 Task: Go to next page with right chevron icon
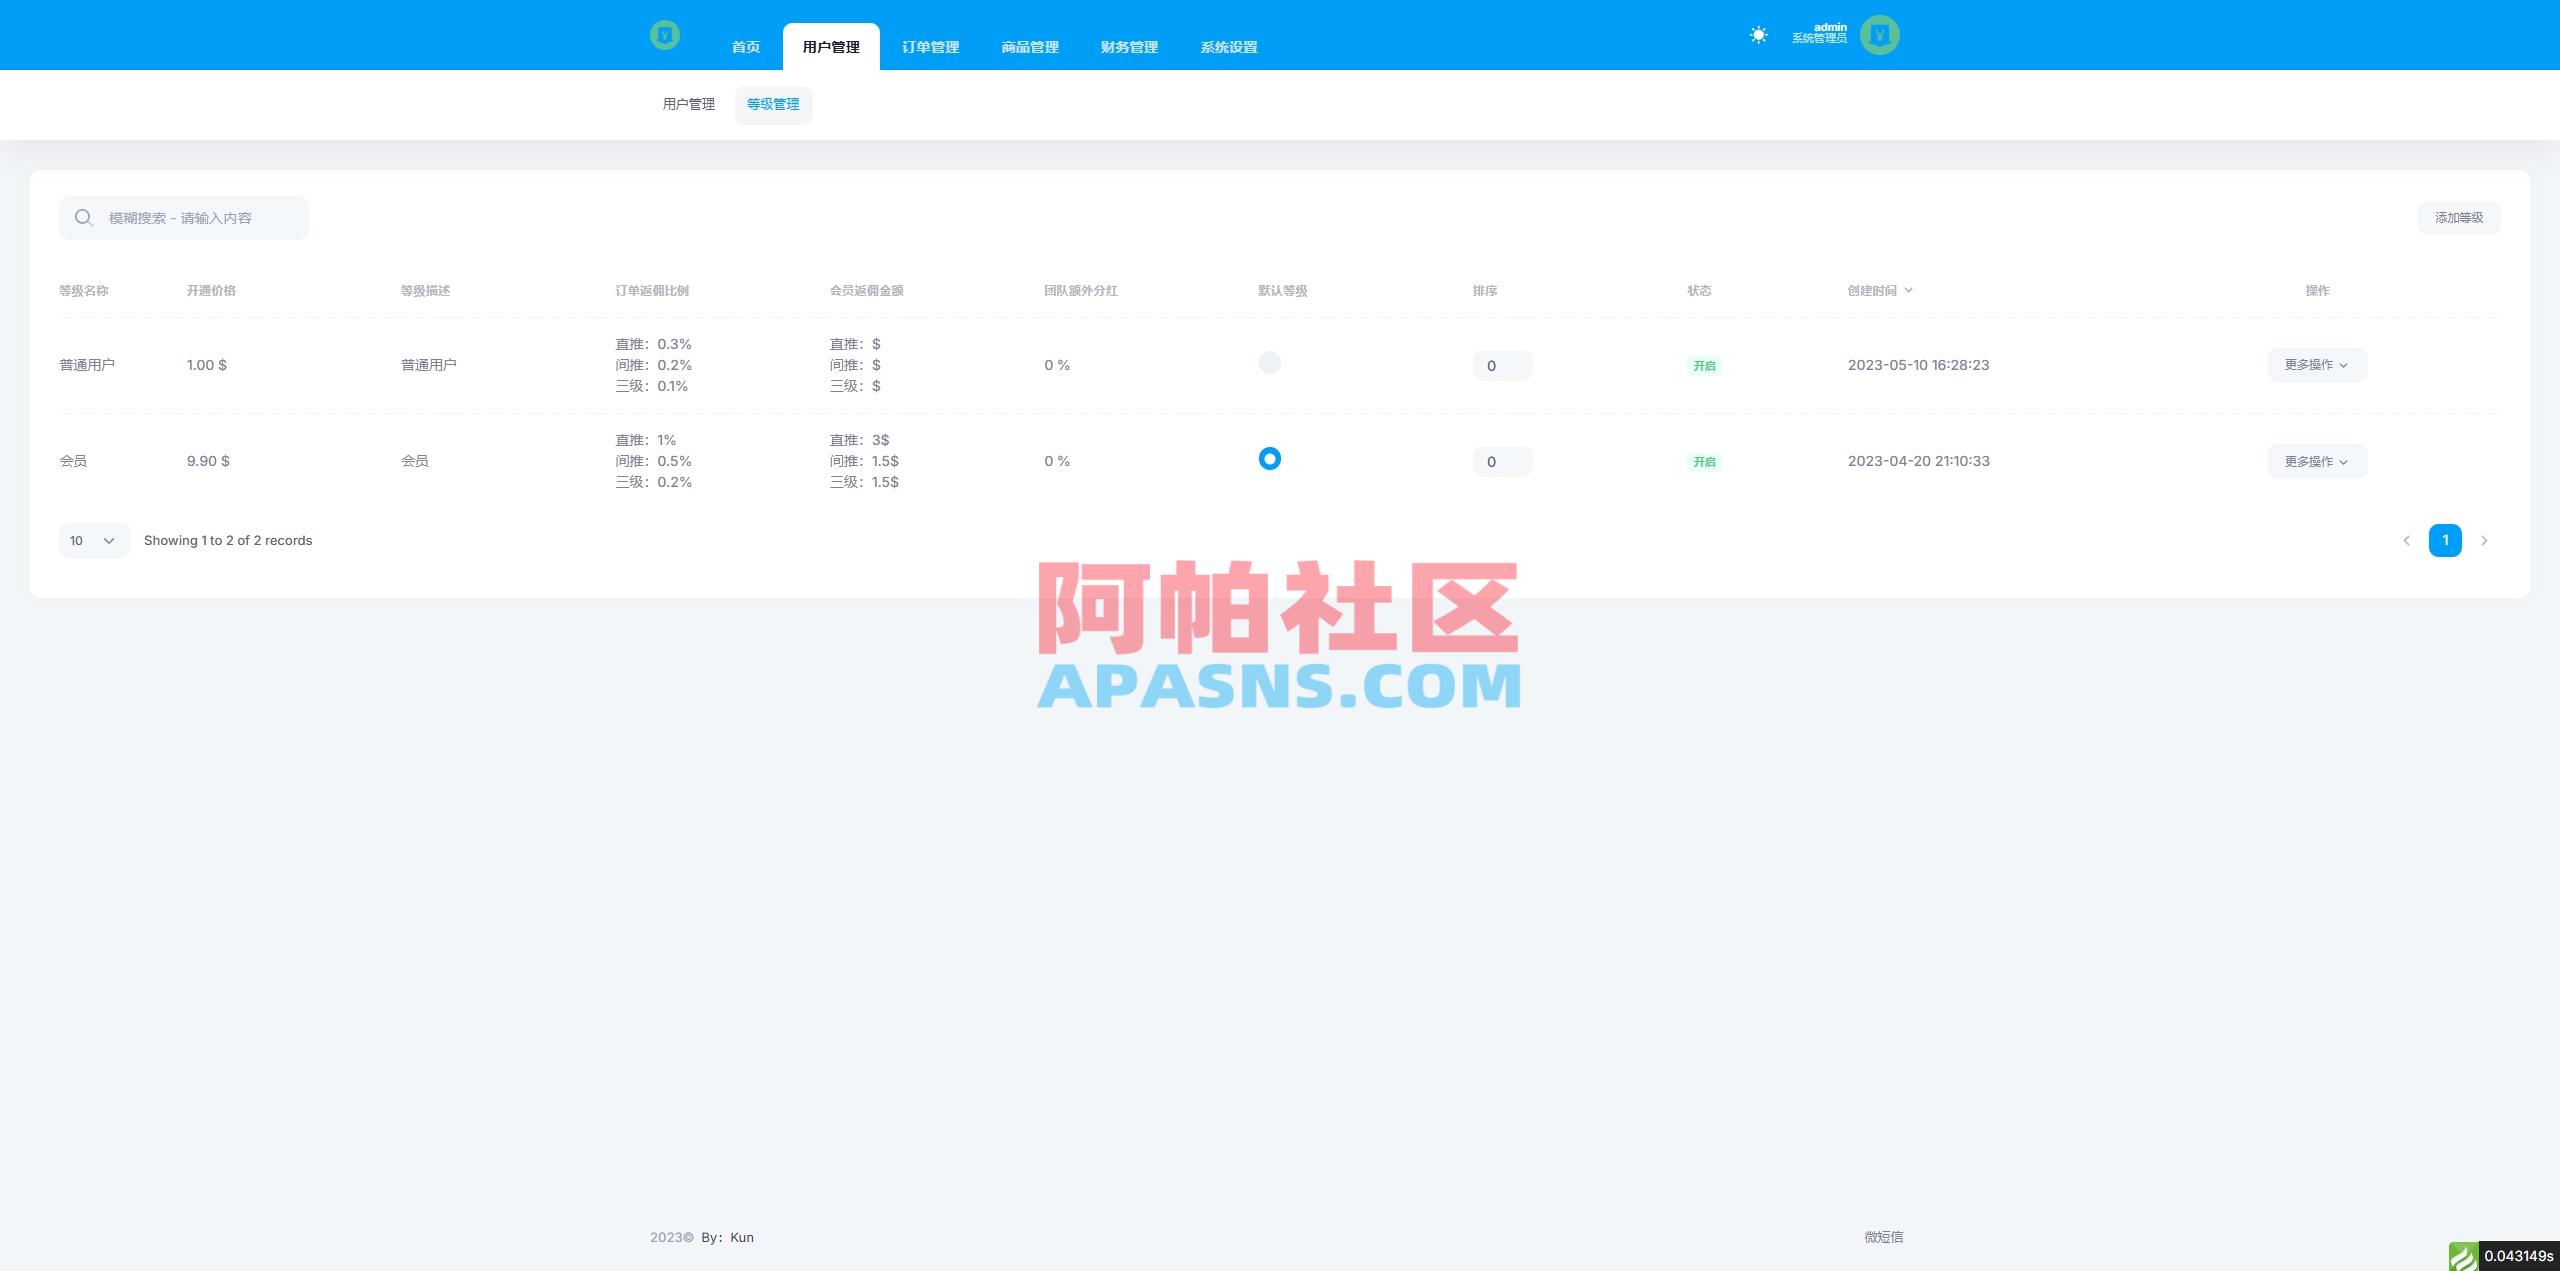[2484, 540]
